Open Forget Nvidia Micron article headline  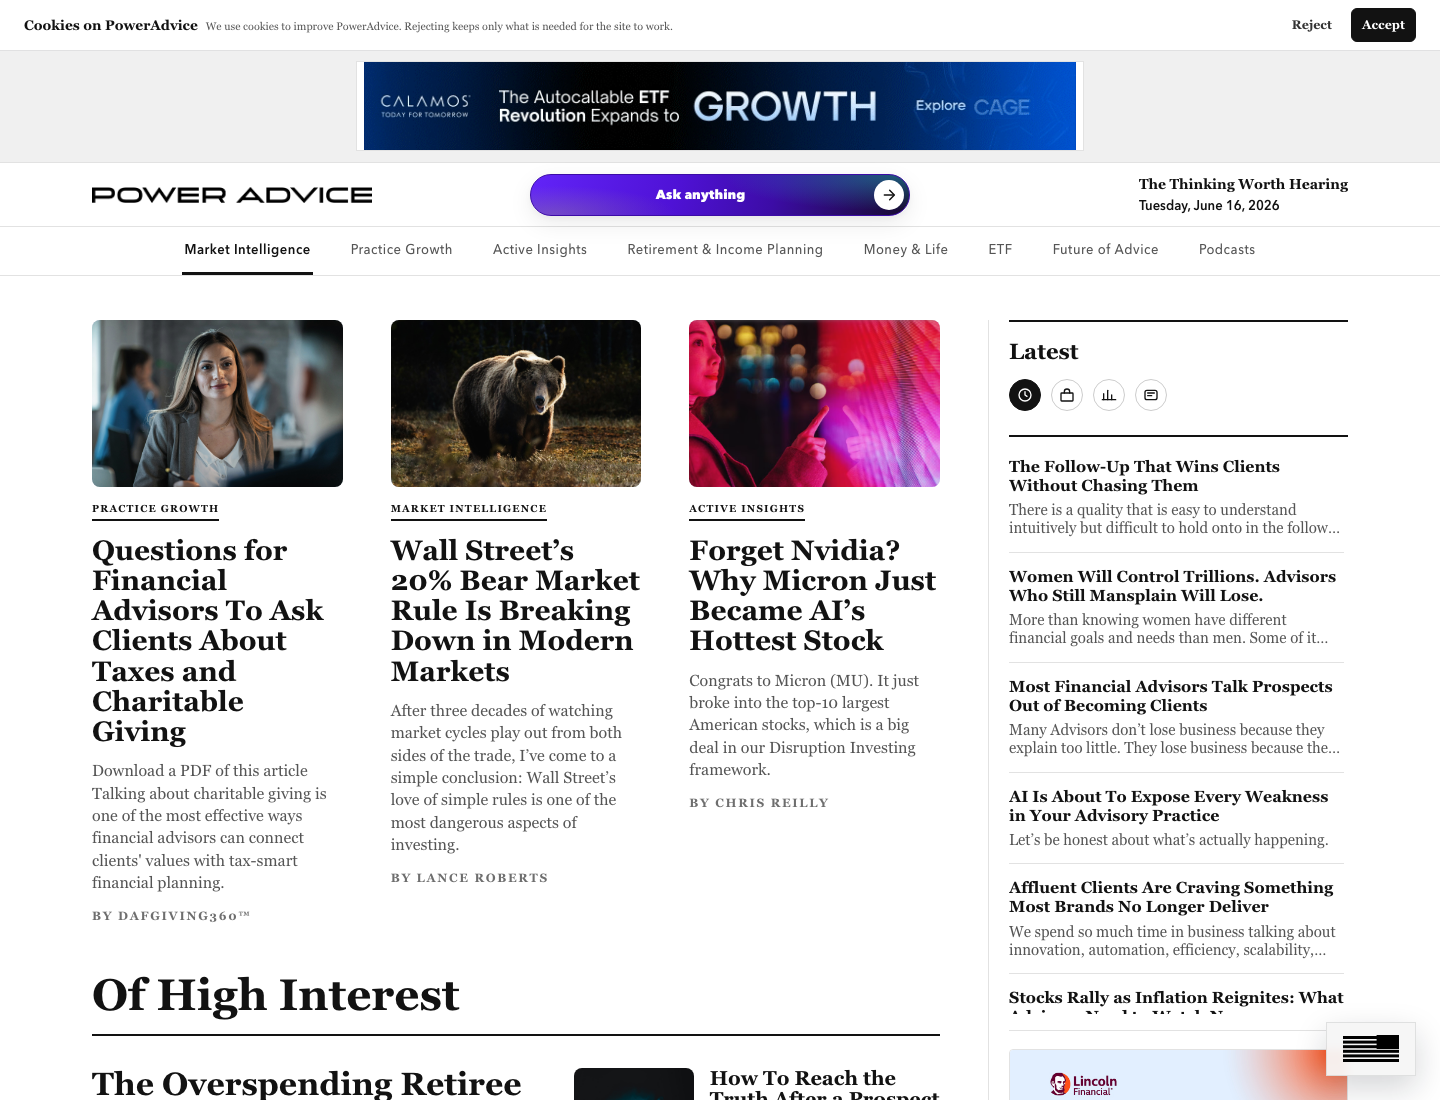coord(813,596)
